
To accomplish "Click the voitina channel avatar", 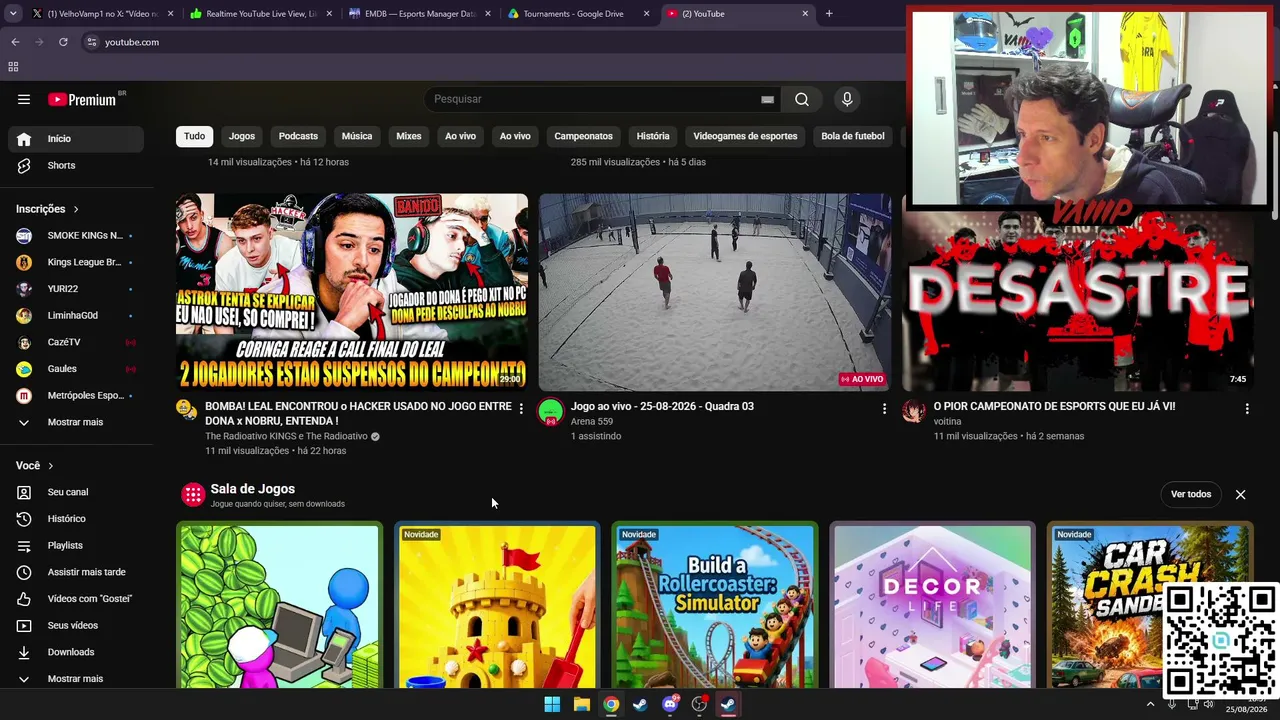I will tap(913, 411).
